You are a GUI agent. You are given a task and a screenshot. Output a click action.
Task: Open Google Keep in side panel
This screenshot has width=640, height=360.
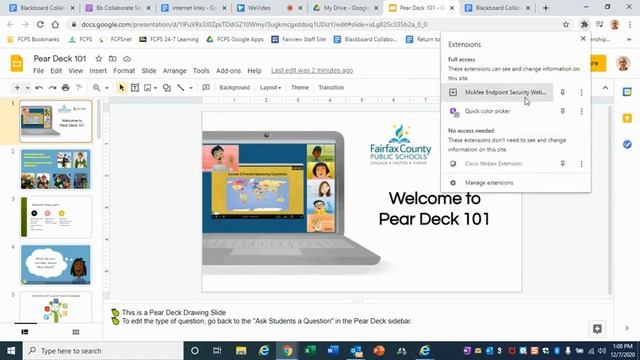(x=627, y=118)
